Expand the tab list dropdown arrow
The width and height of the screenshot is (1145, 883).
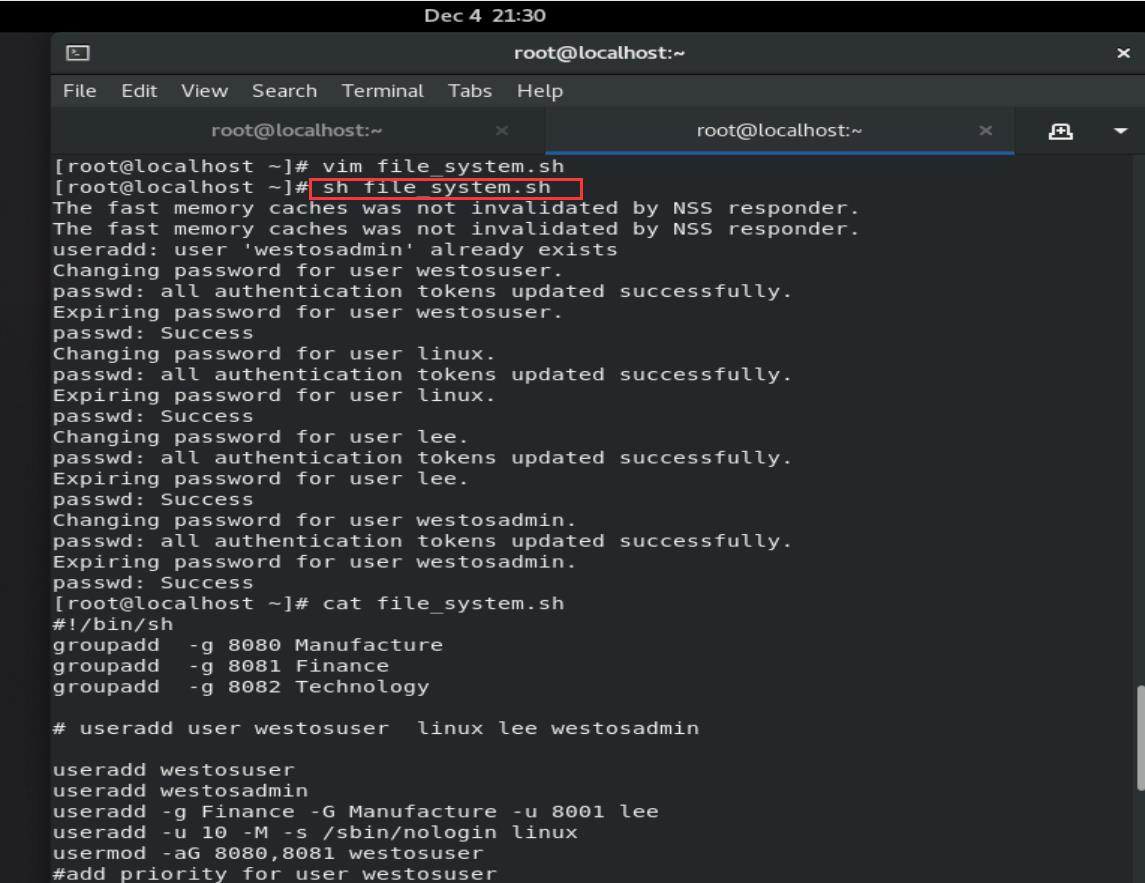tap(1120, 131)
